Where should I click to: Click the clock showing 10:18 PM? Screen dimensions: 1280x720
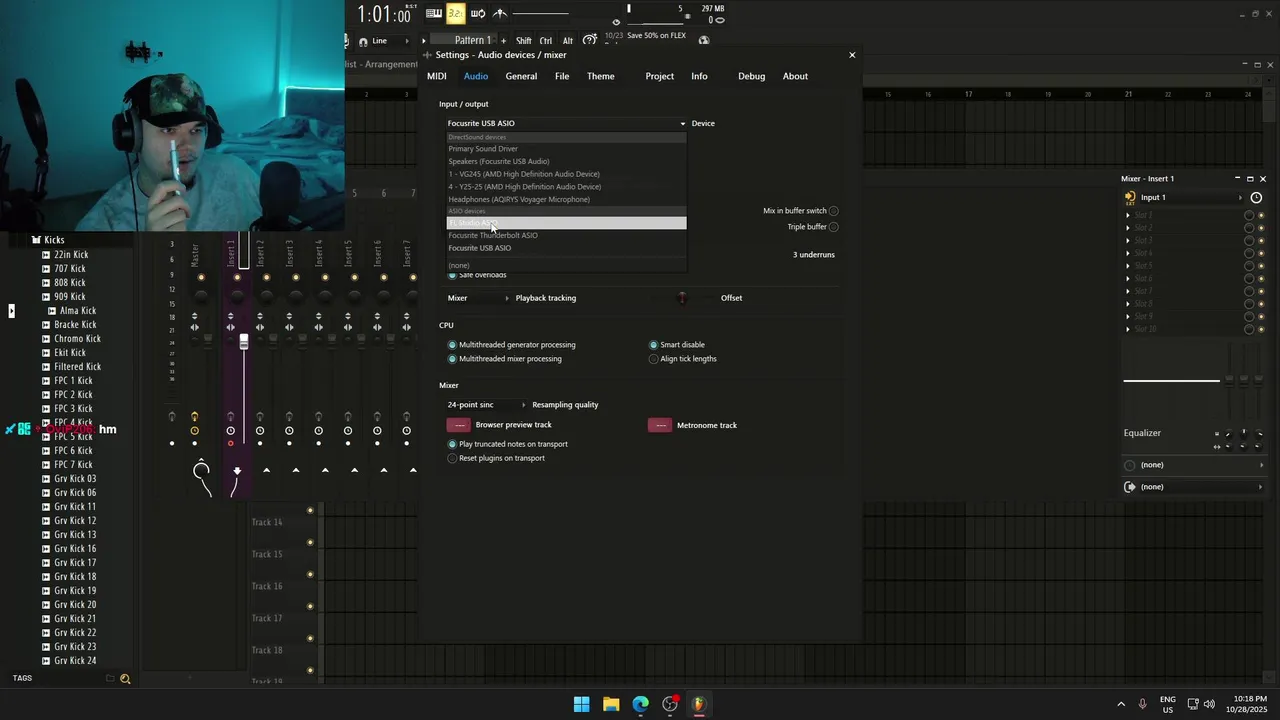[1250, 698]
